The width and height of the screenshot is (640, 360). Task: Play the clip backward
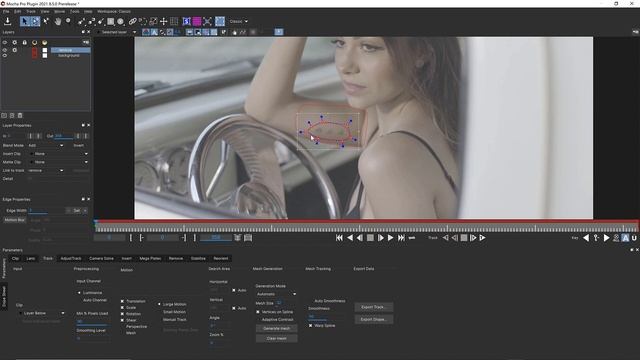350,238
